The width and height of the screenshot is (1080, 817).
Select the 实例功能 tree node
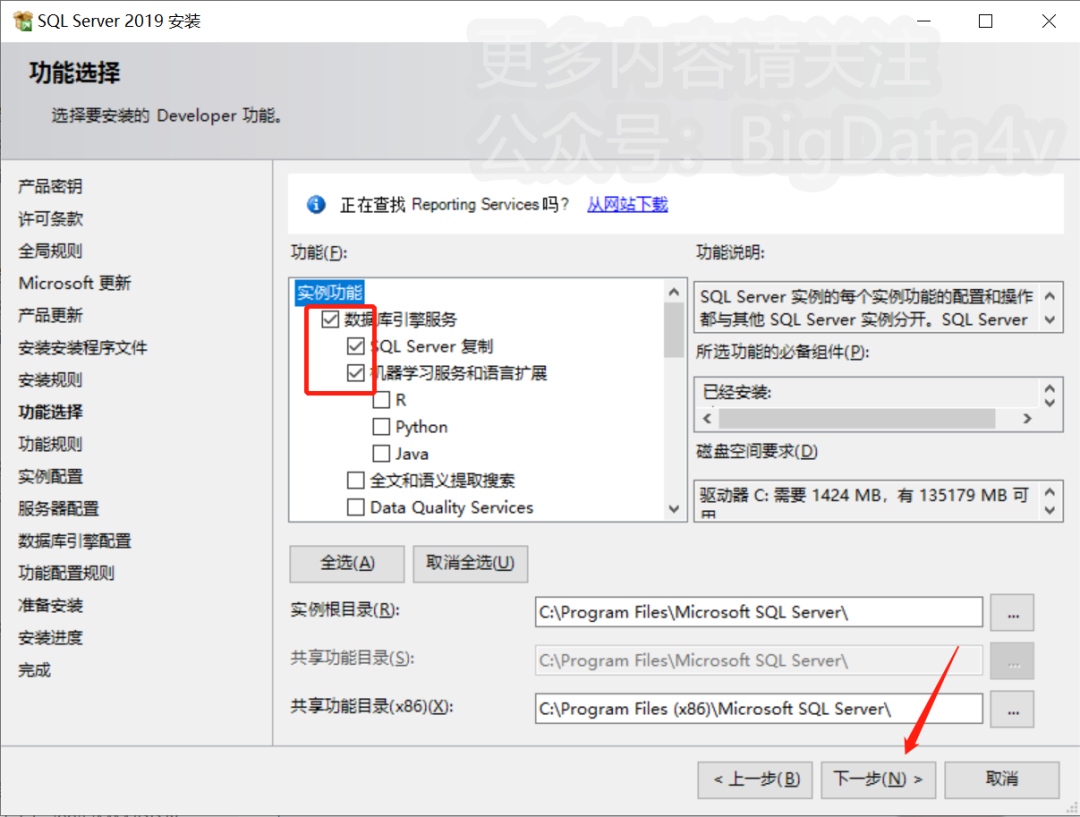pyautogui.click(x=329, y=292)
